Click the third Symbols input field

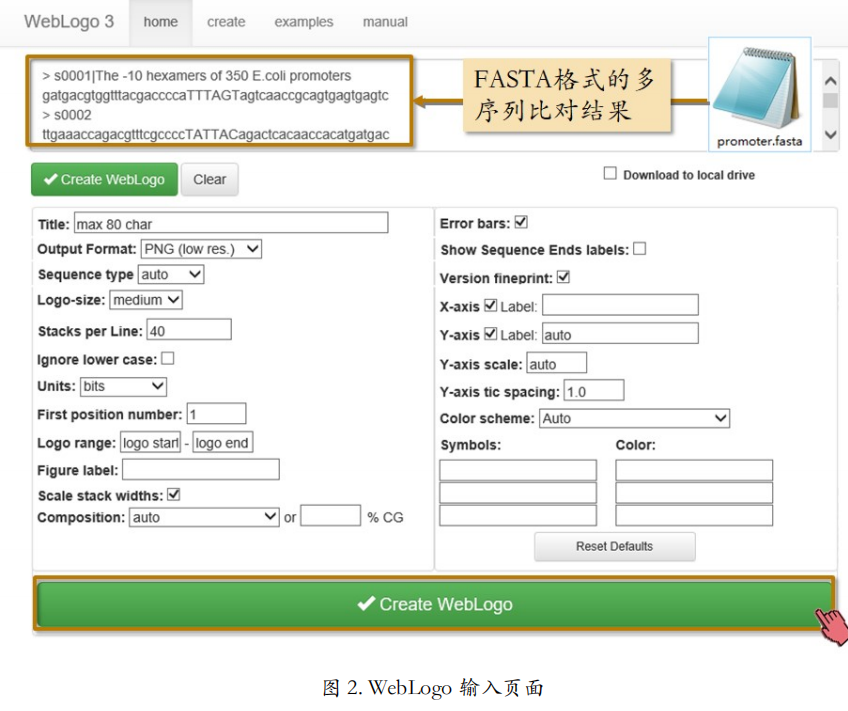coord(518,516)
